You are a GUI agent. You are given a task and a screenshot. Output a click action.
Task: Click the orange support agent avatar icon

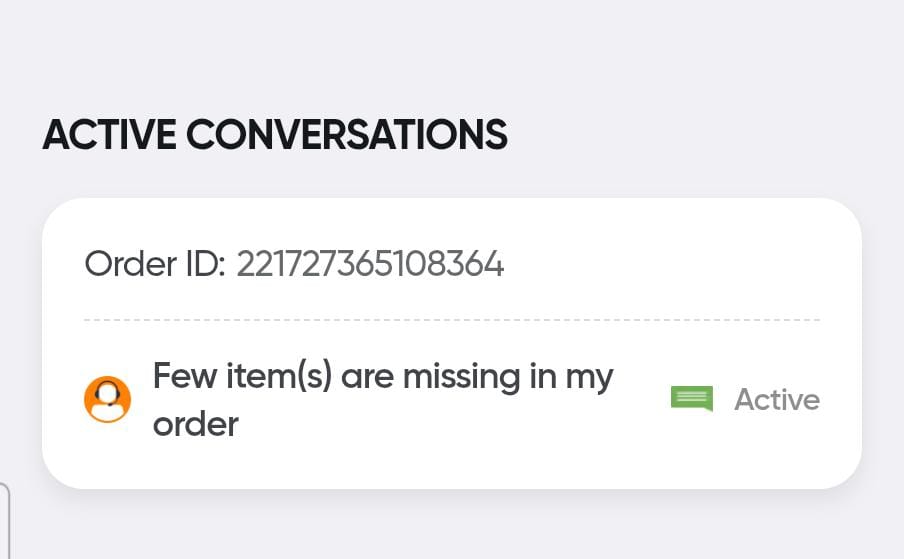(x=107, y=400)
